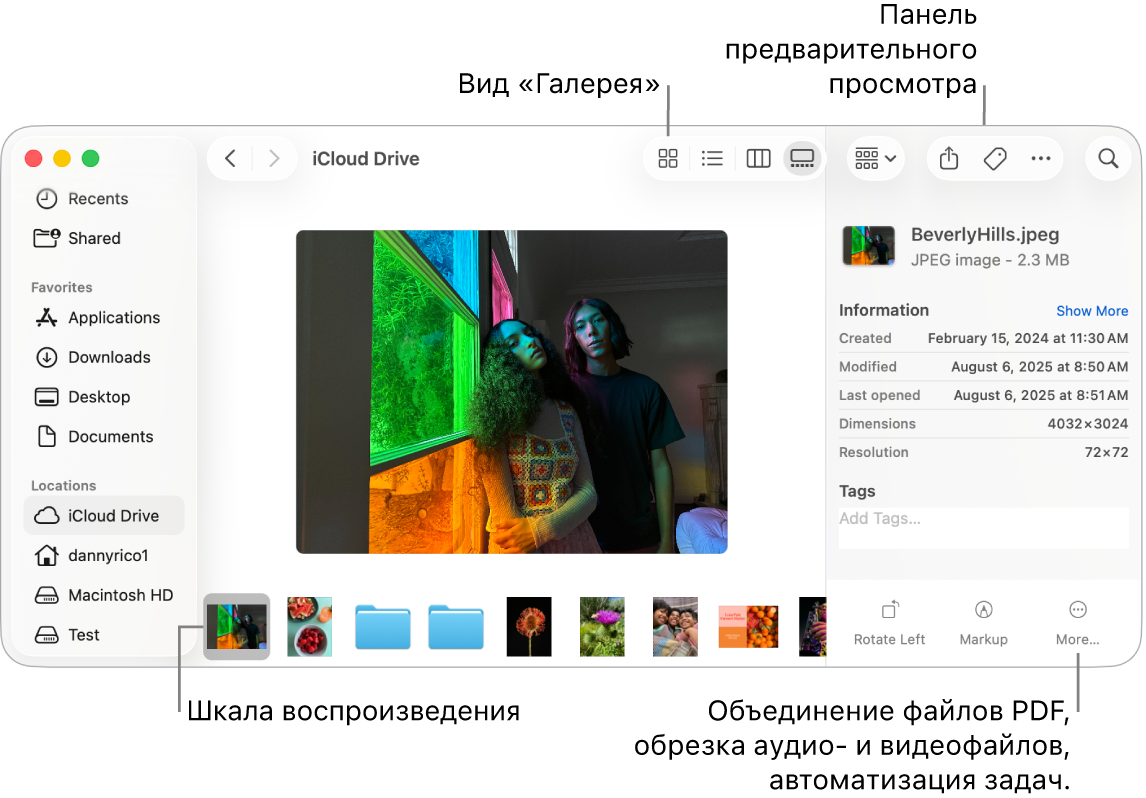Screen dimensions: 1146x798
Task: Click the Search magnifier icon
Action: (x=1108, y=159)
